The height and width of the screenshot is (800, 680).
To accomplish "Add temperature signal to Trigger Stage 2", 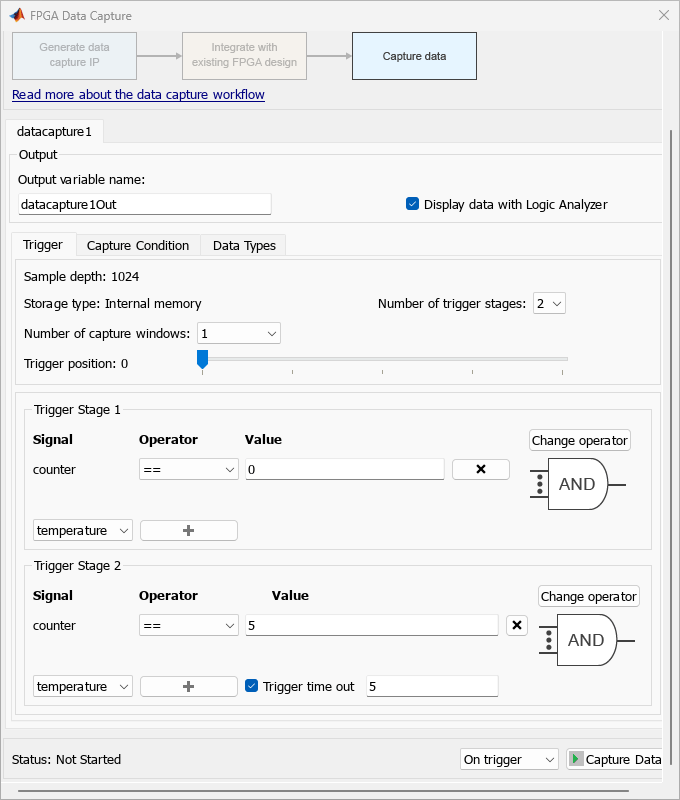I will [188, 687].
